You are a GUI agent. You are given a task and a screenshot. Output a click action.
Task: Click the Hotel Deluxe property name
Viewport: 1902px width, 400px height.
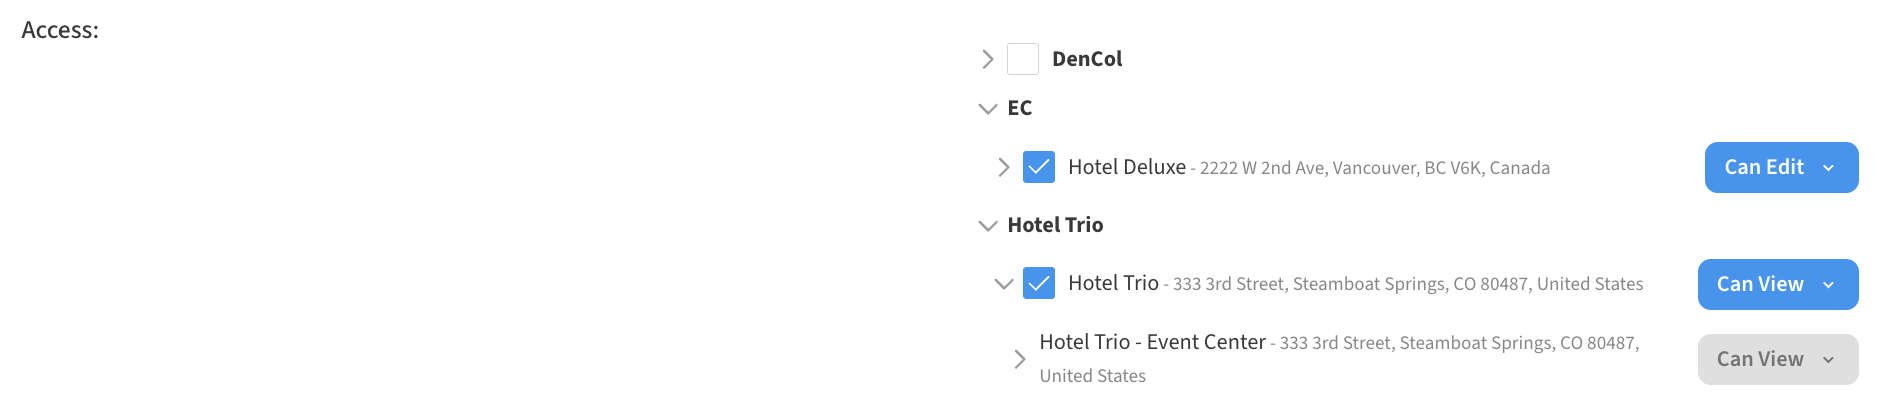[x=1127, y=167]
